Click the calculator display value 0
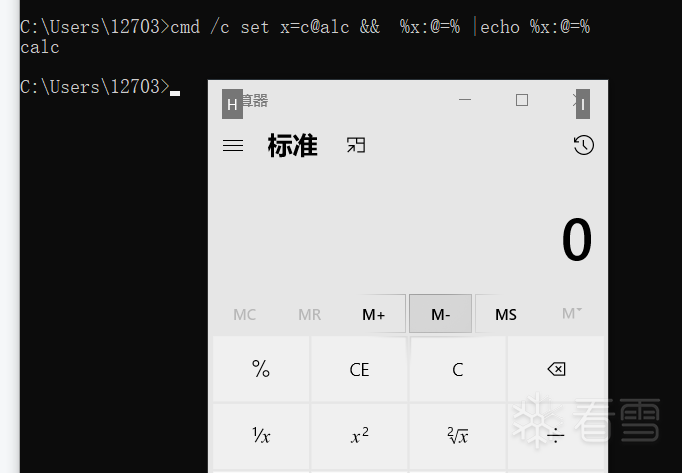This screenshot has height=473, width=682. point(576,240)
